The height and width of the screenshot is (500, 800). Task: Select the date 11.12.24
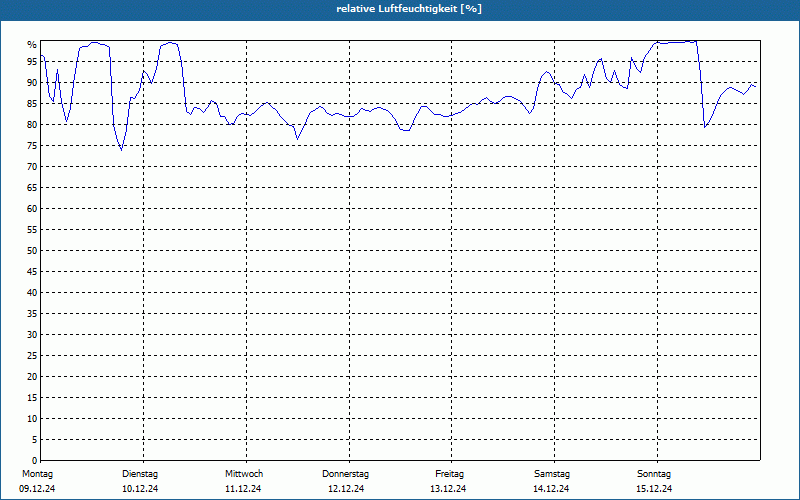coord(243,489)
